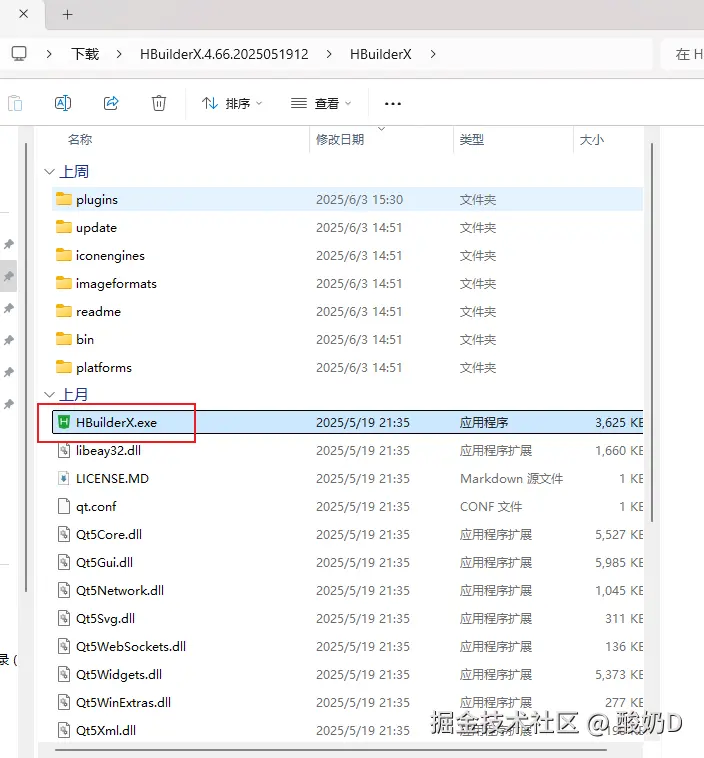Click the This PC monitor icon in address bar
This screenshot has height=758, width=704.
tap(19, 54)
